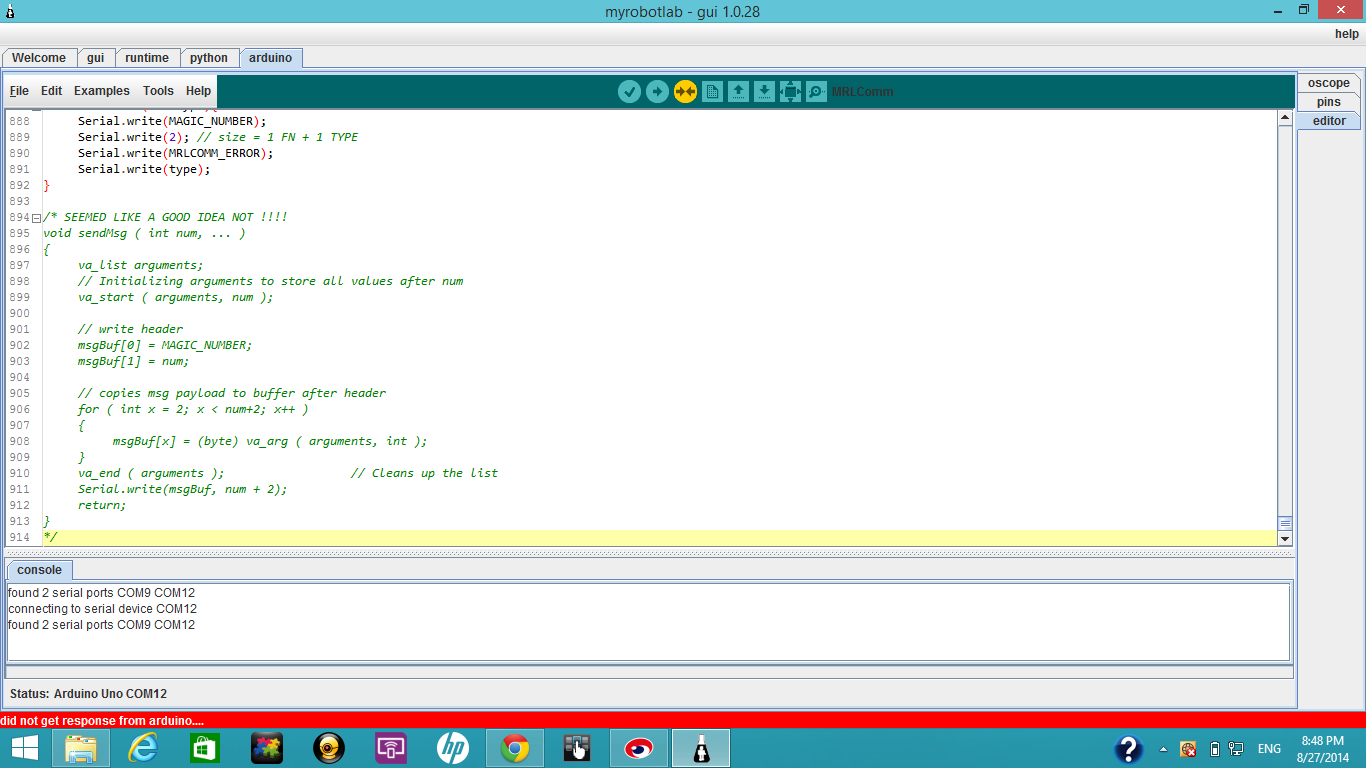
Task: Click line 'void sendMsg ( int num, ... )'
Action: pyautogui.click(x=144, y=233)
